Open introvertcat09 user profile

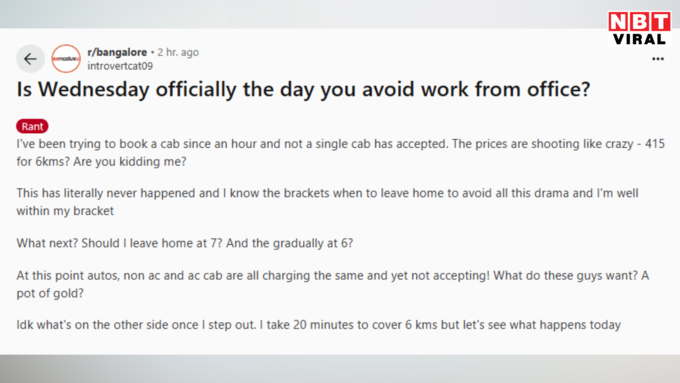120,66
